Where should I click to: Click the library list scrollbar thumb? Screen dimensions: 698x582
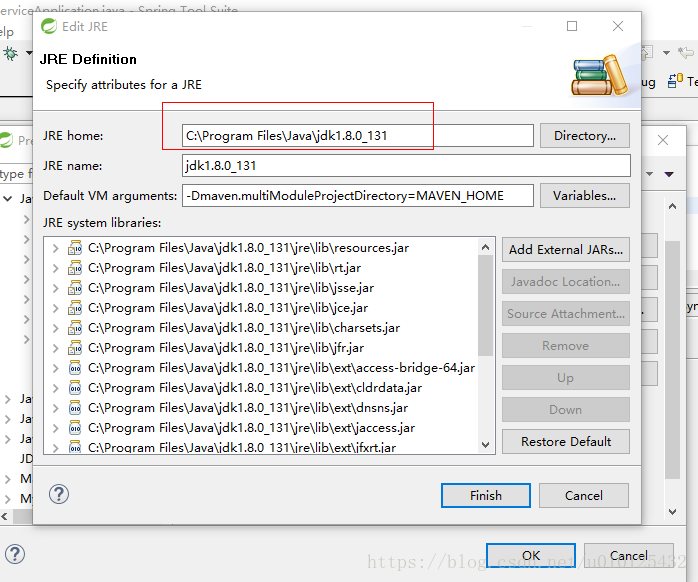(485, 305)
